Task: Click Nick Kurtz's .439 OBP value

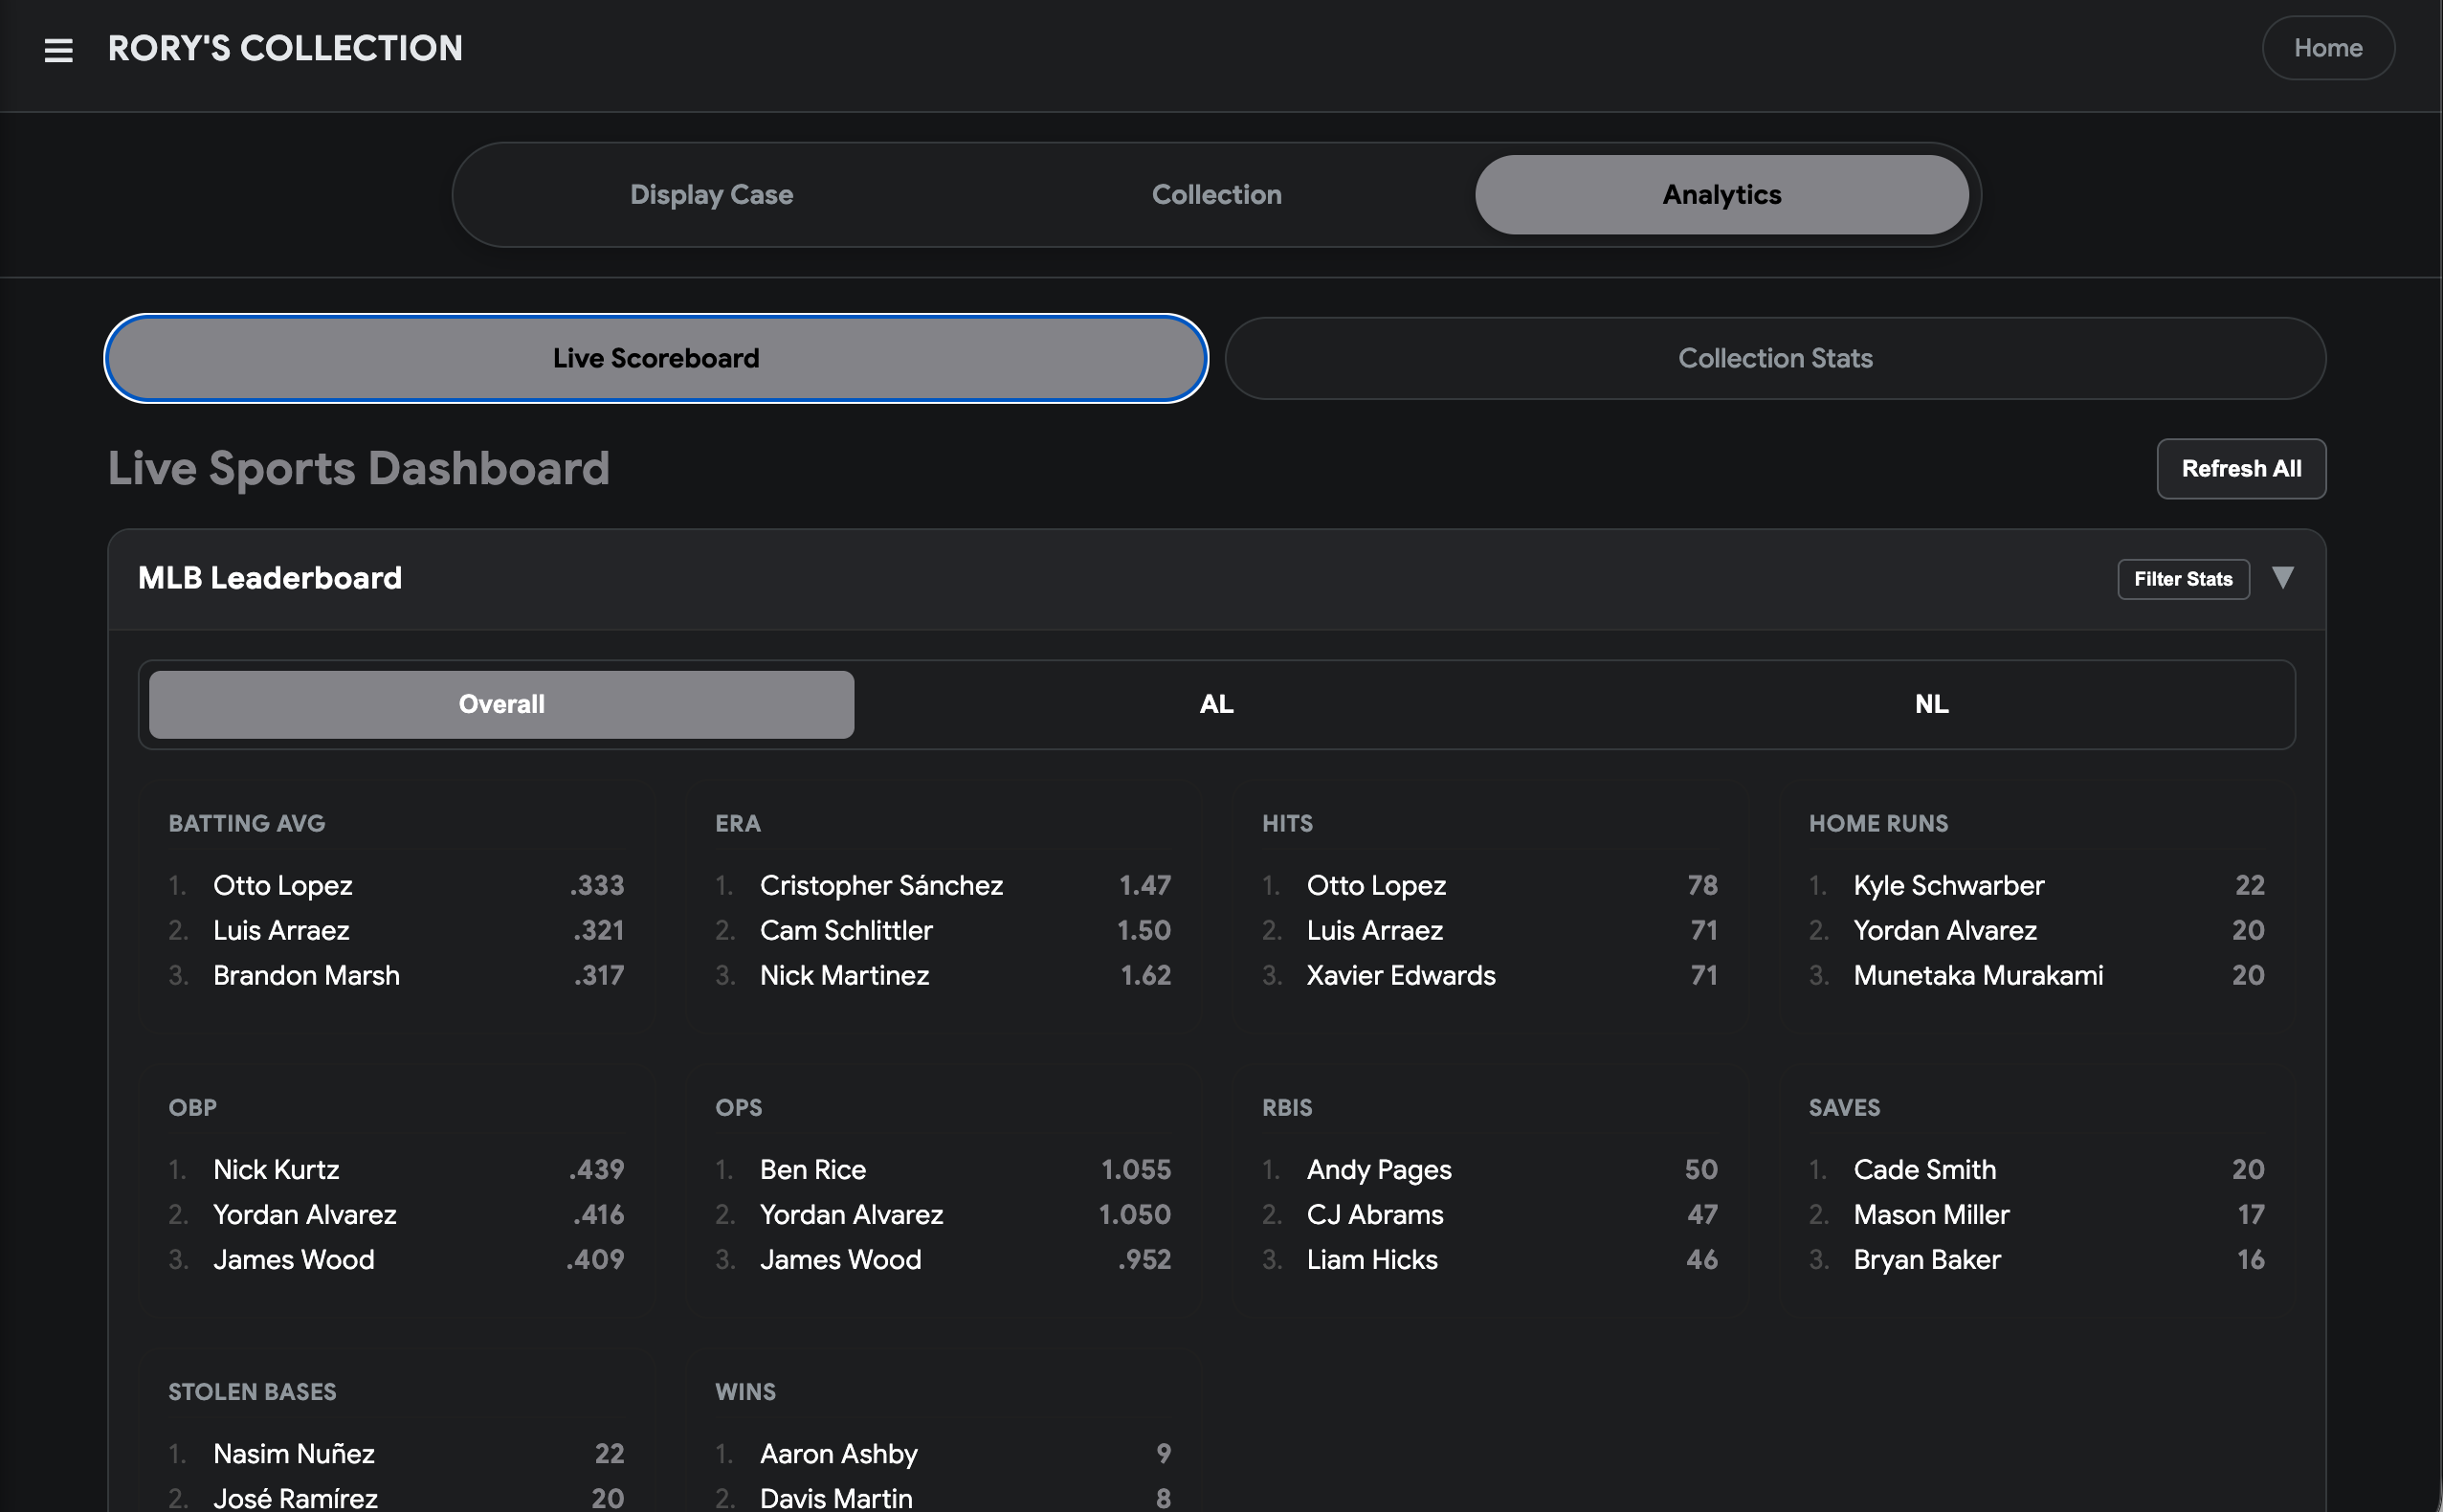Action: point(597,1169)
